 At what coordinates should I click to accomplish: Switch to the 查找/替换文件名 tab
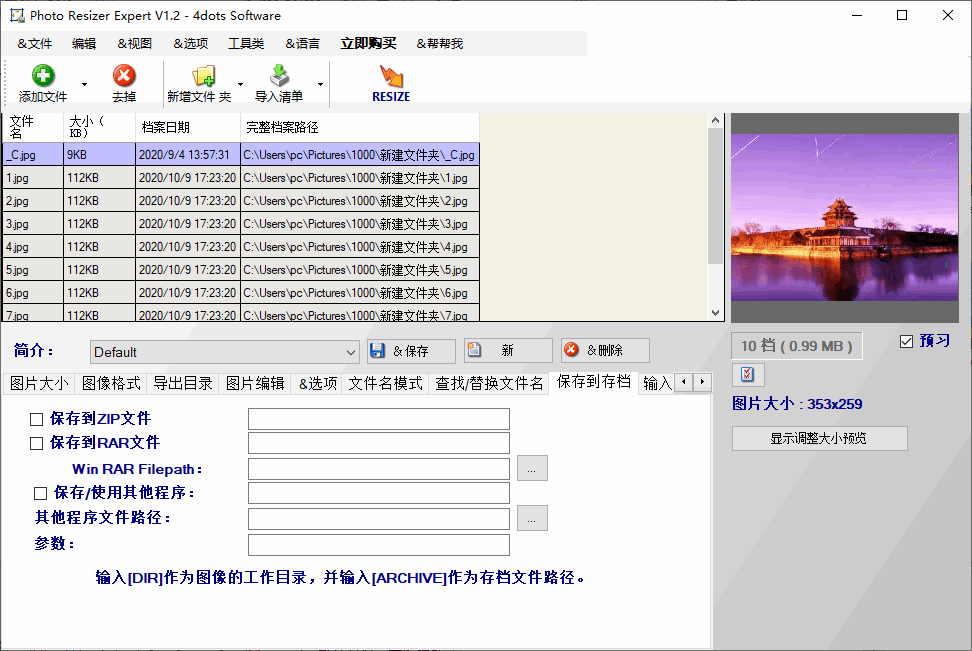click(x=488, y=384)
